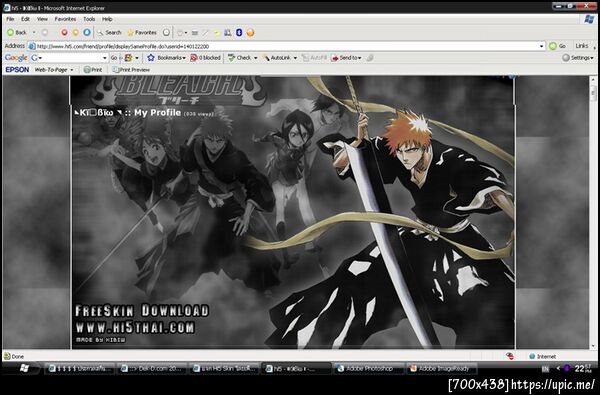Expand the address bar dropdown
Screen dimensions: 600x395
(541, 46)
